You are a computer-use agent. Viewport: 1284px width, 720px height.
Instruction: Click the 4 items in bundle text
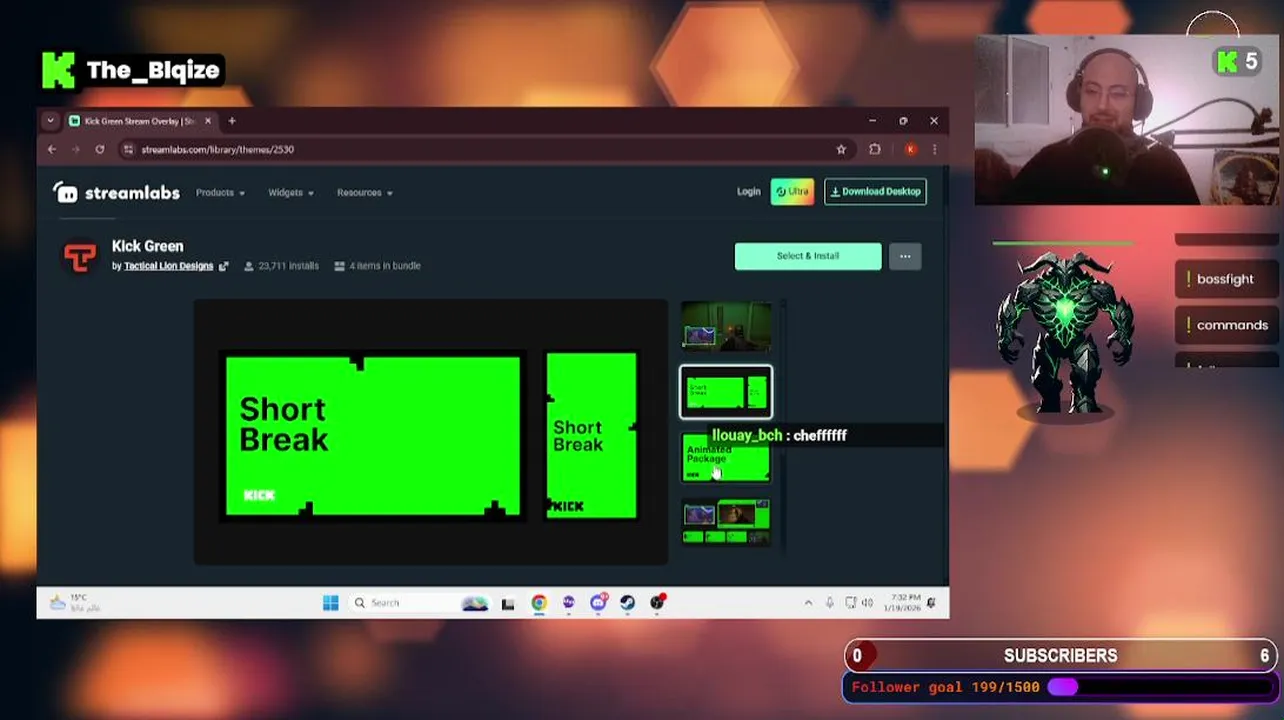click(x=385, y=266)
